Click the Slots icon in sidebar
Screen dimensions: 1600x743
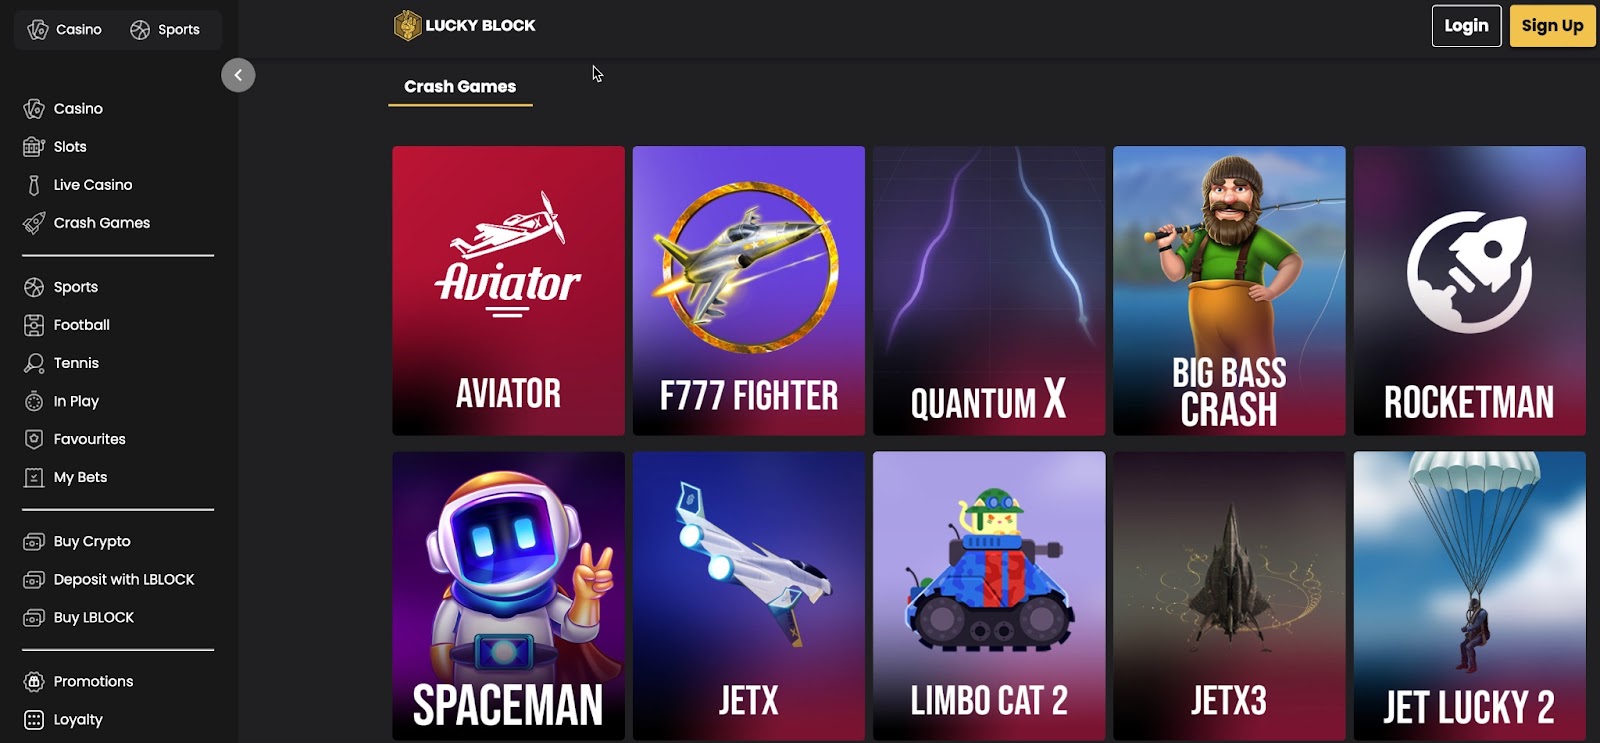(34, 147)
